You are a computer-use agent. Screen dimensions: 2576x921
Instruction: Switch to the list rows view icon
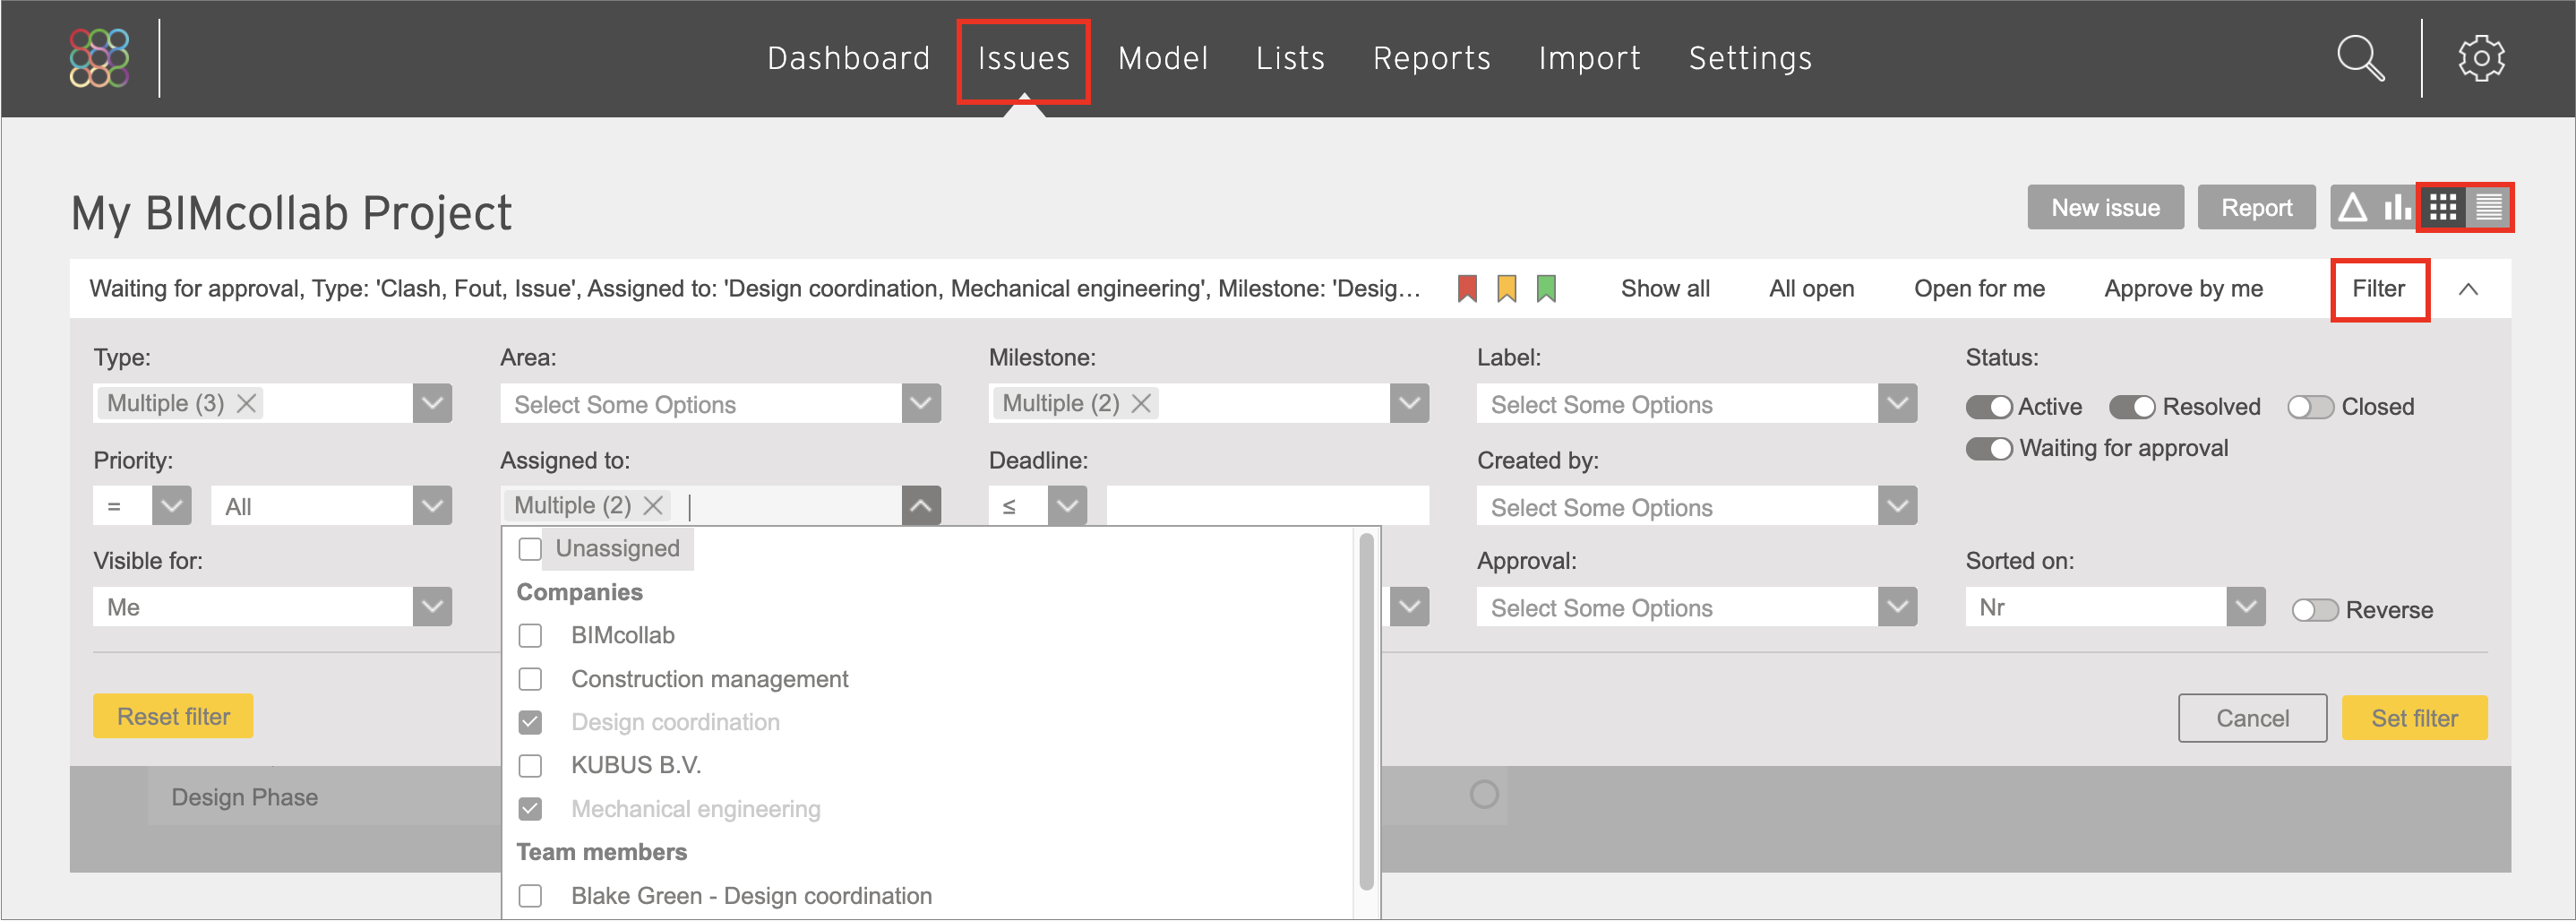(x=2489, y=208)
